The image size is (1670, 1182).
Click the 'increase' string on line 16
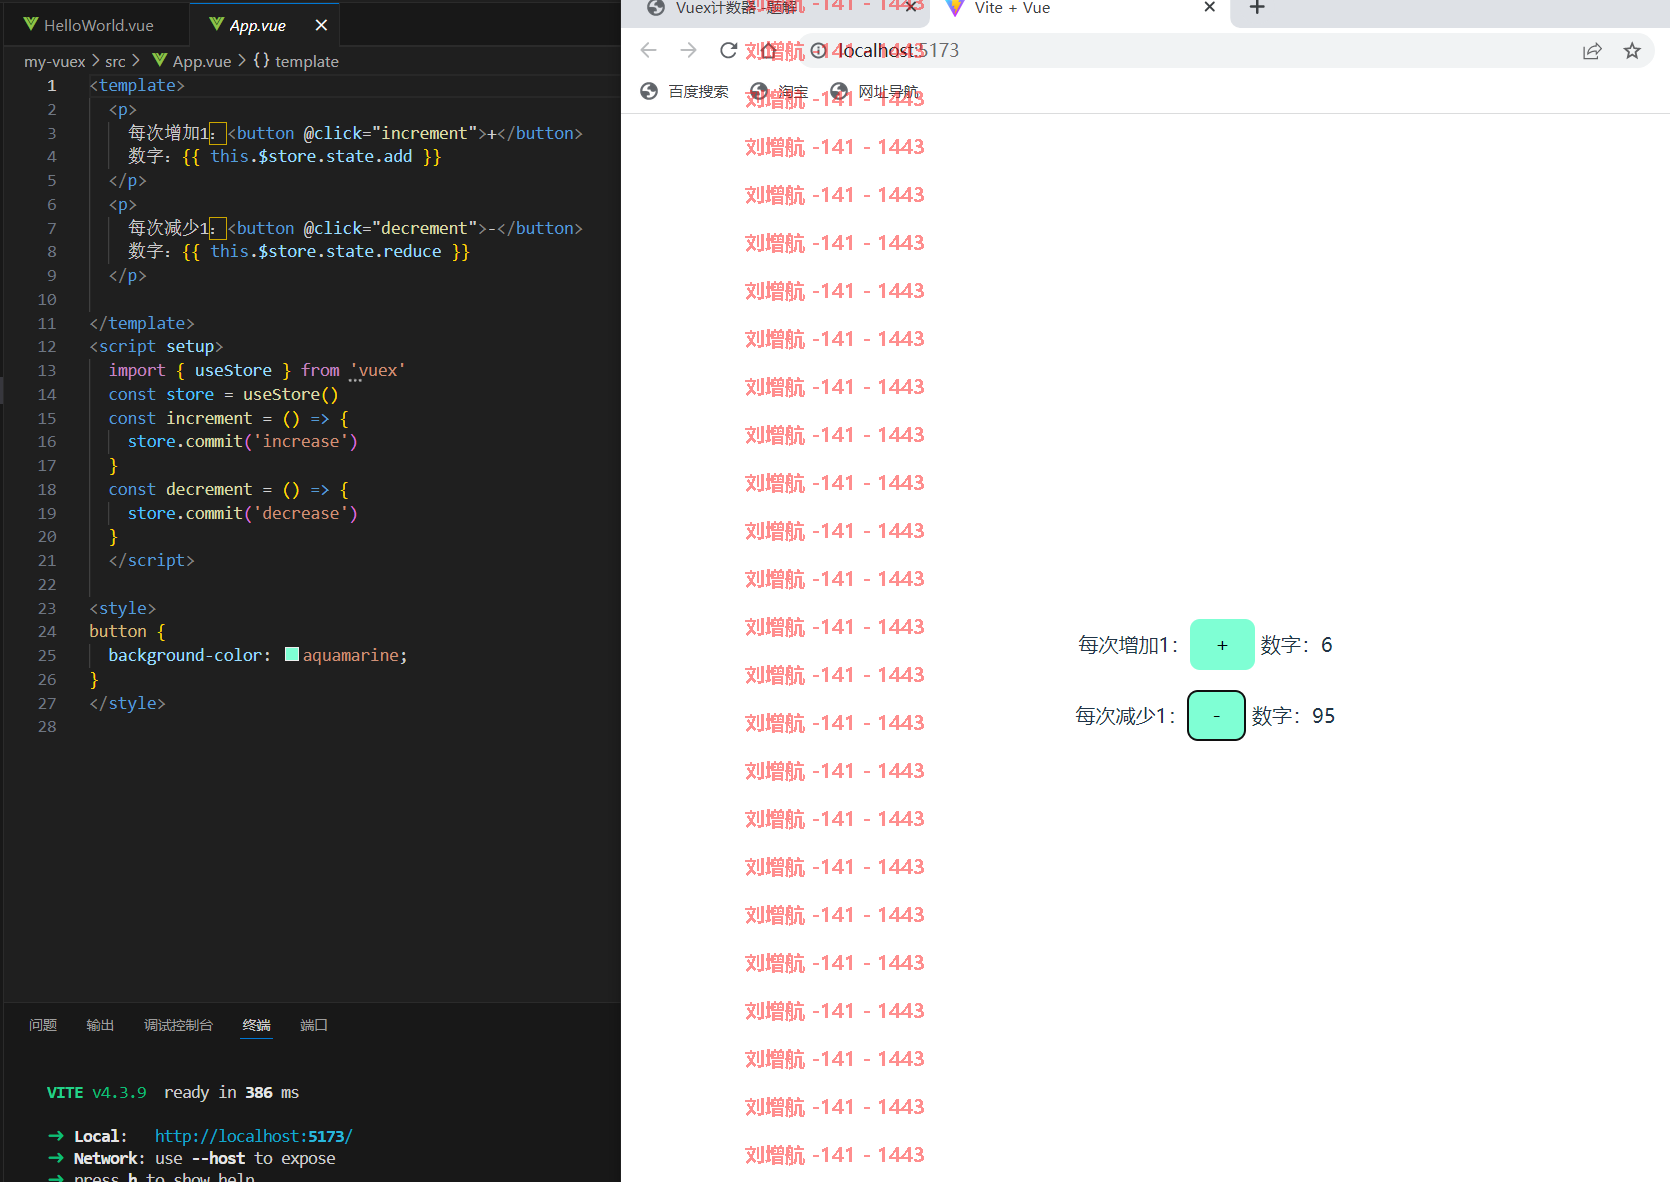(300, 441)
